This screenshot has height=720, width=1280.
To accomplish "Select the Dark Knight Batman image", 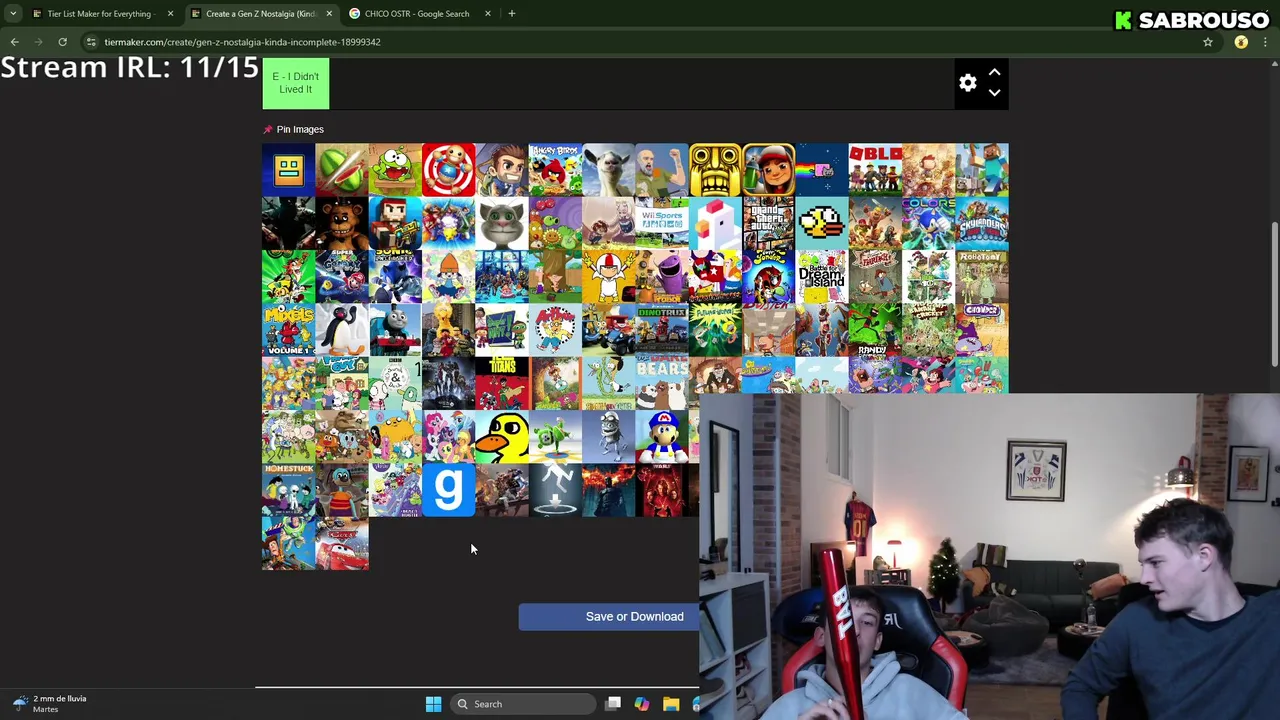I will pyautogui.click(x=608, y=489).
